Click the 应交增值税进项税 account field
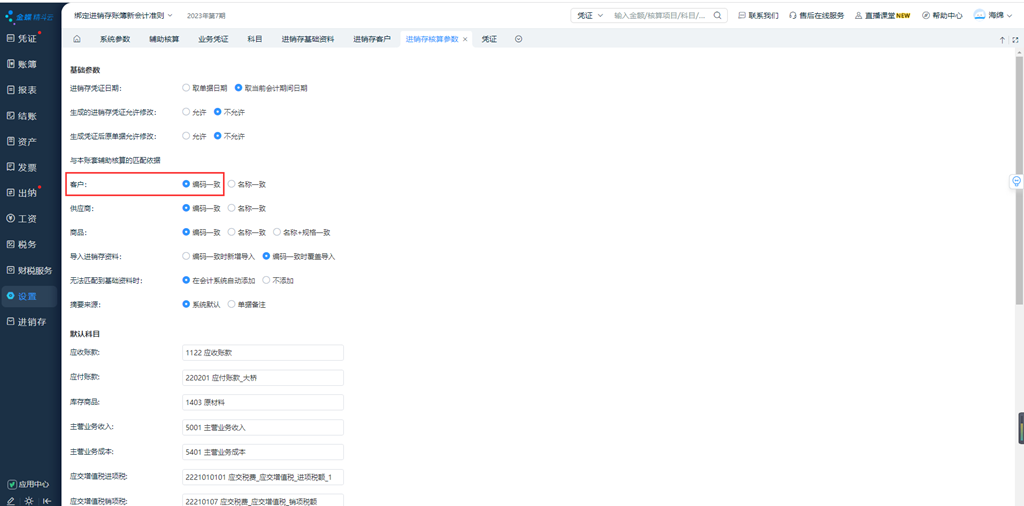1024x506 pixels. click(x=263, y=477)
